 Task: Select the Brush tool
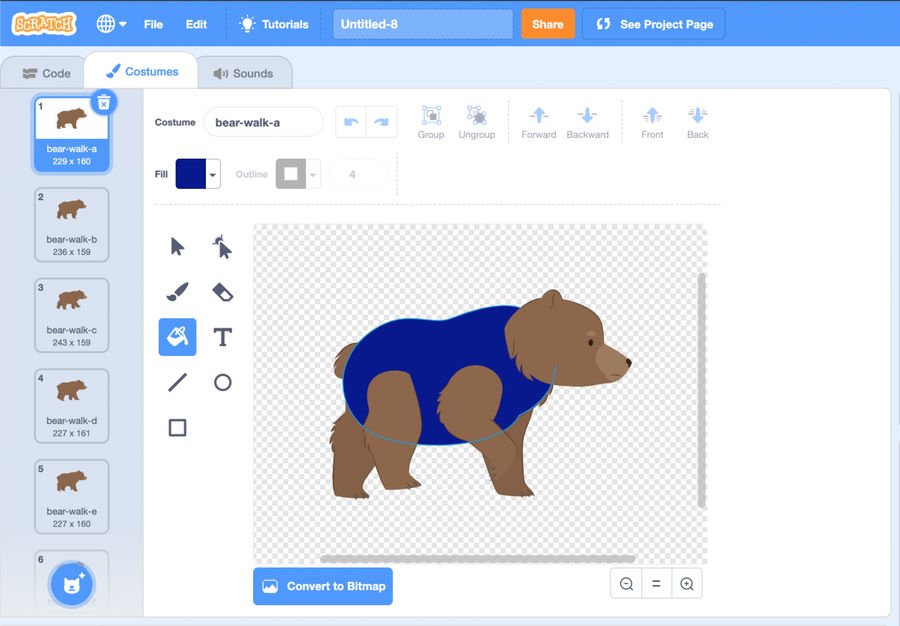click(x=177, y=292)
